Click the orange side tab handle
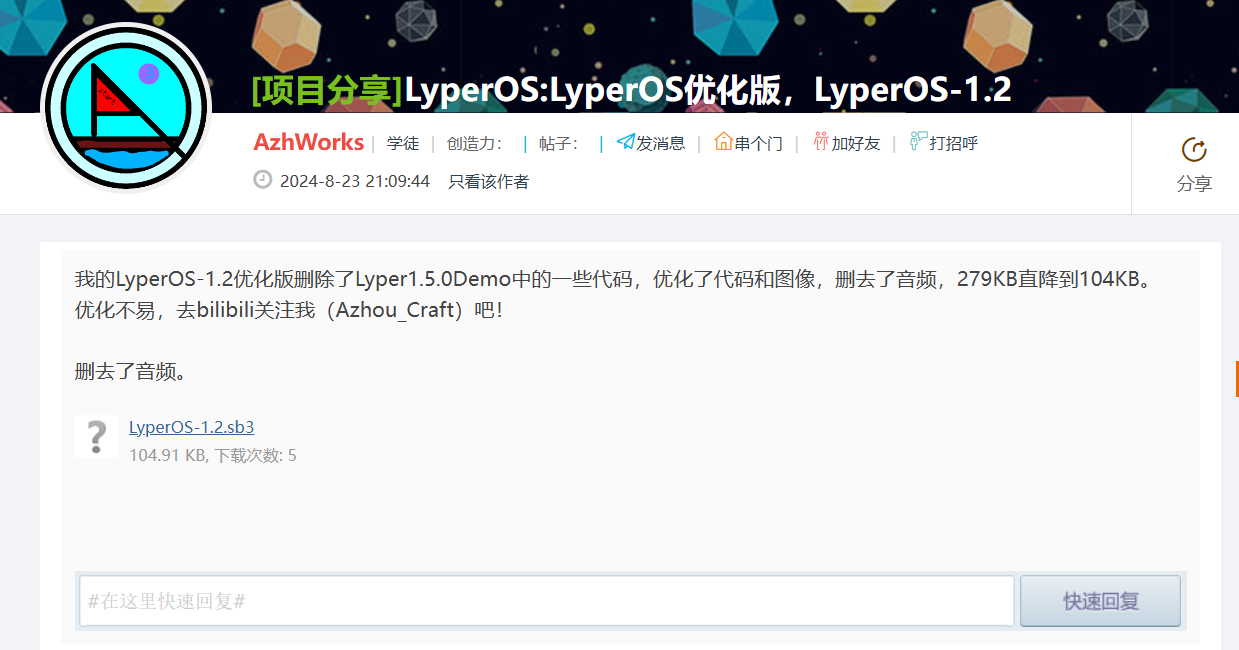1239x650 pixels. [1236, 379]
